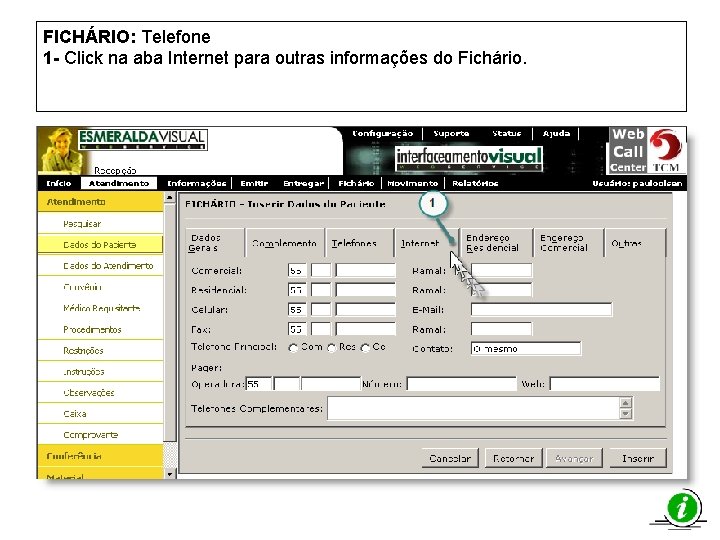Click the Retornar button

coord(513,458)
